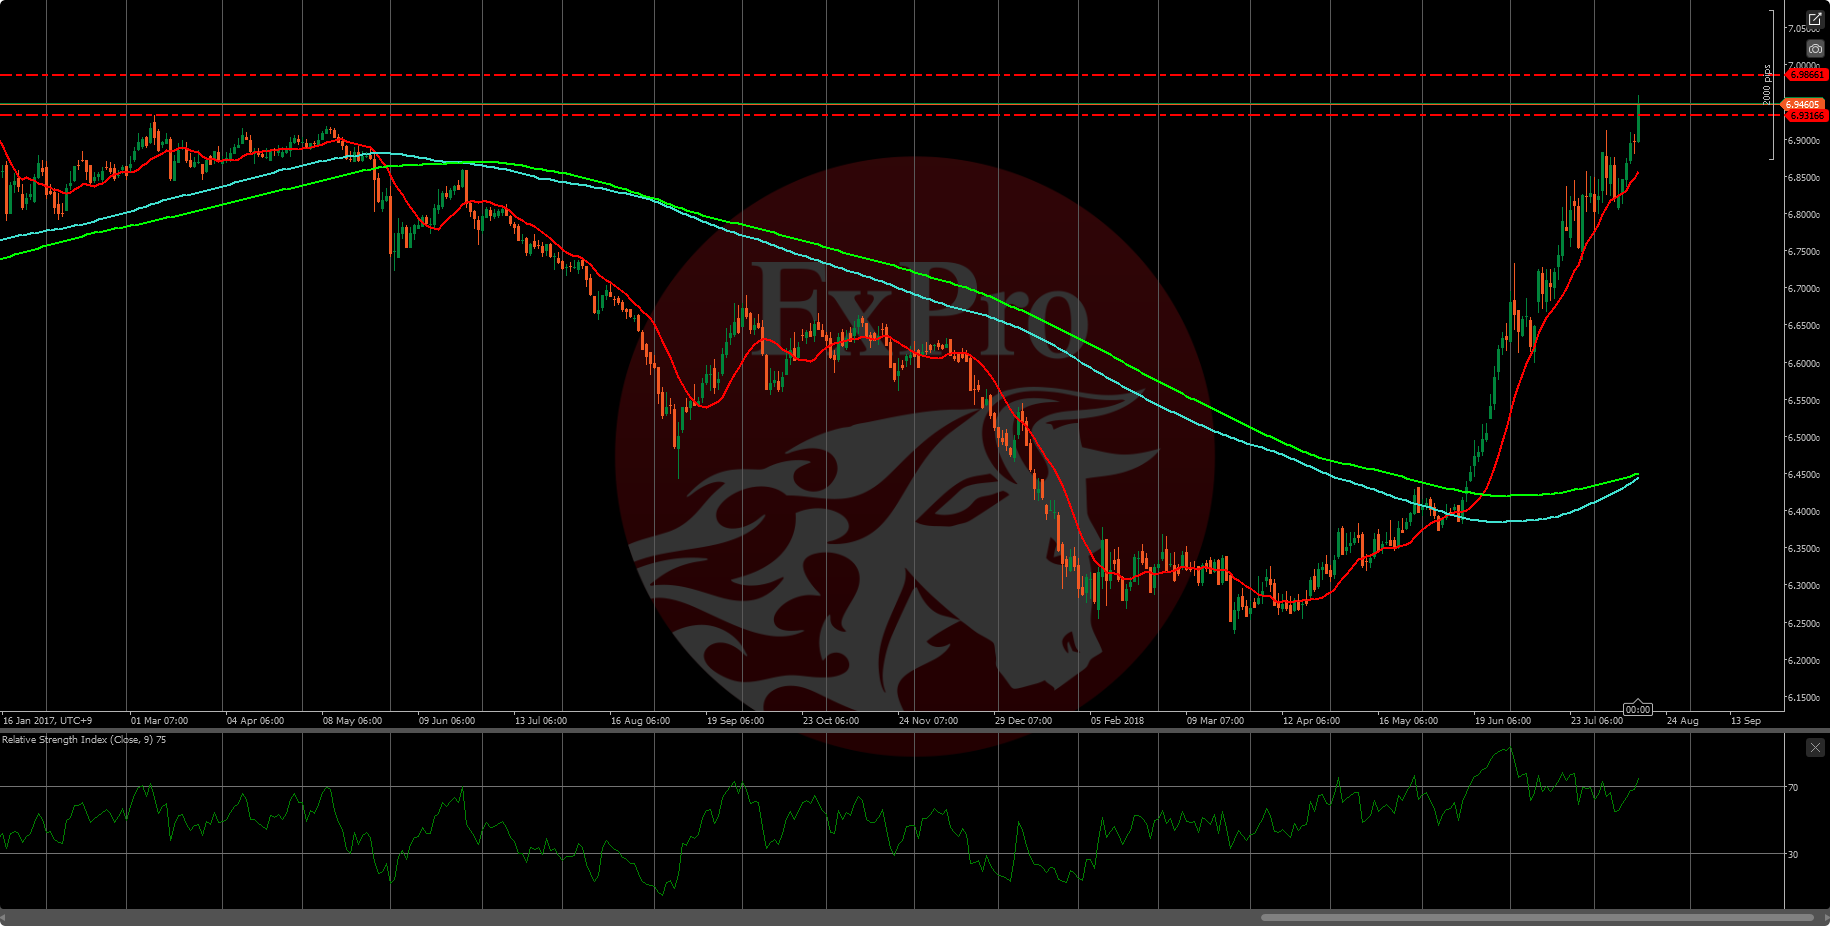The width and height of the screenshot is (1830, 926).
Task: Take a chart snapshot with camera icon
Action: click(1815, 48)
